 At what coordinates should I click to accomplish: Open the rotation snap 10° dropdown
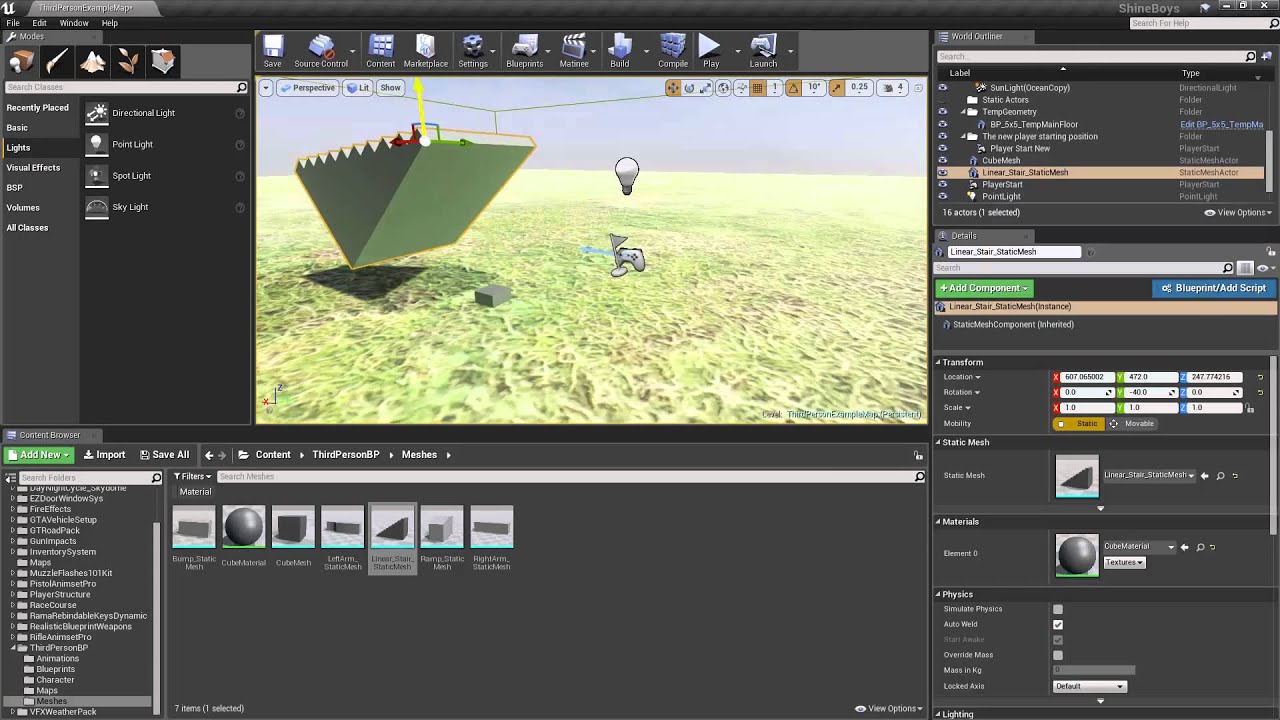tap(814, 88)
